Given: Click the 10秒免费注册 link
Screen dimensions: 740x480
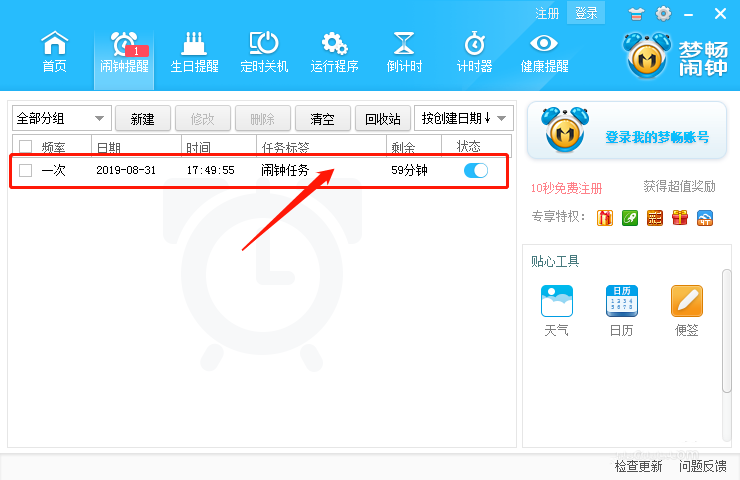Looking at the screenshot, I should tap(566, 188).
